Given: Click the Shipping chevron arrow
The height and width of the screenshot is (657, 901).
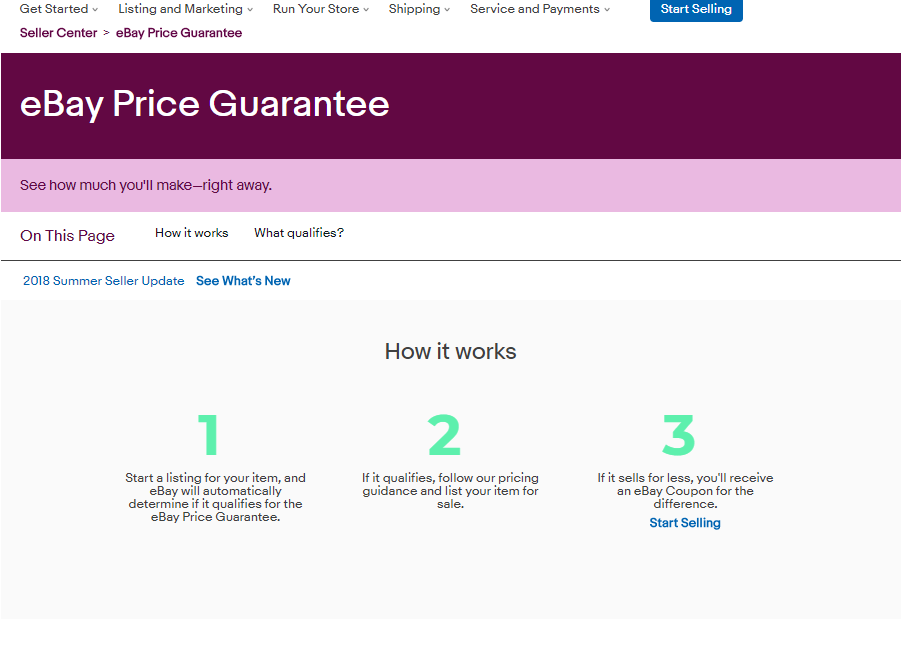Looking at the screenshot, I should coord(447,10).
